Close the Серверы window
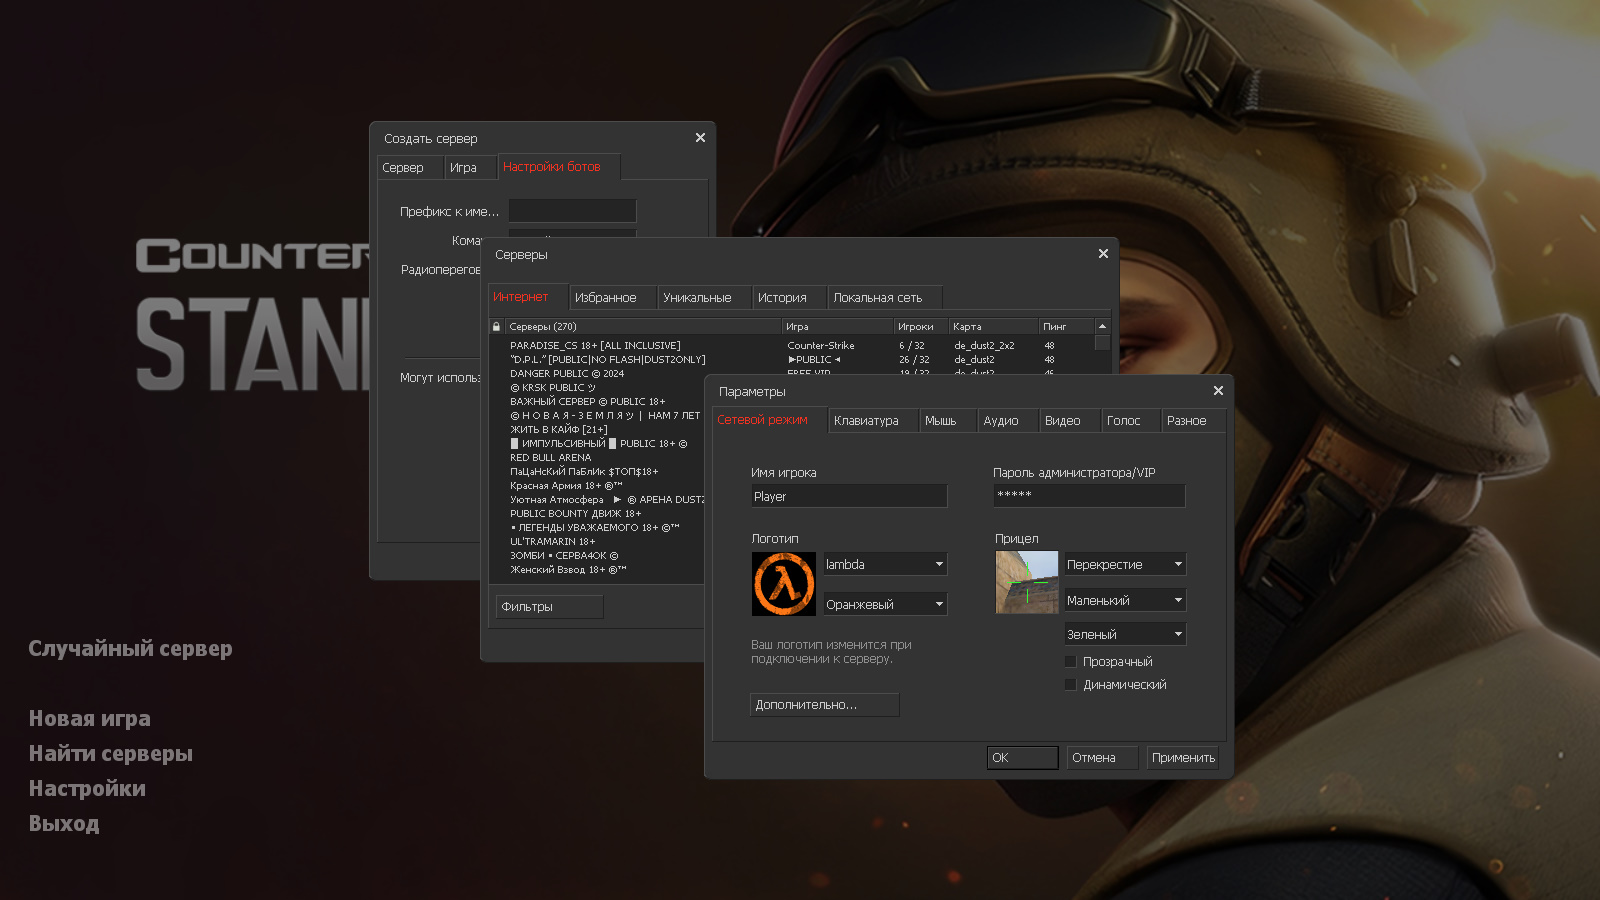Viewport: 1600px width, 900px height. coord(1103,254)
